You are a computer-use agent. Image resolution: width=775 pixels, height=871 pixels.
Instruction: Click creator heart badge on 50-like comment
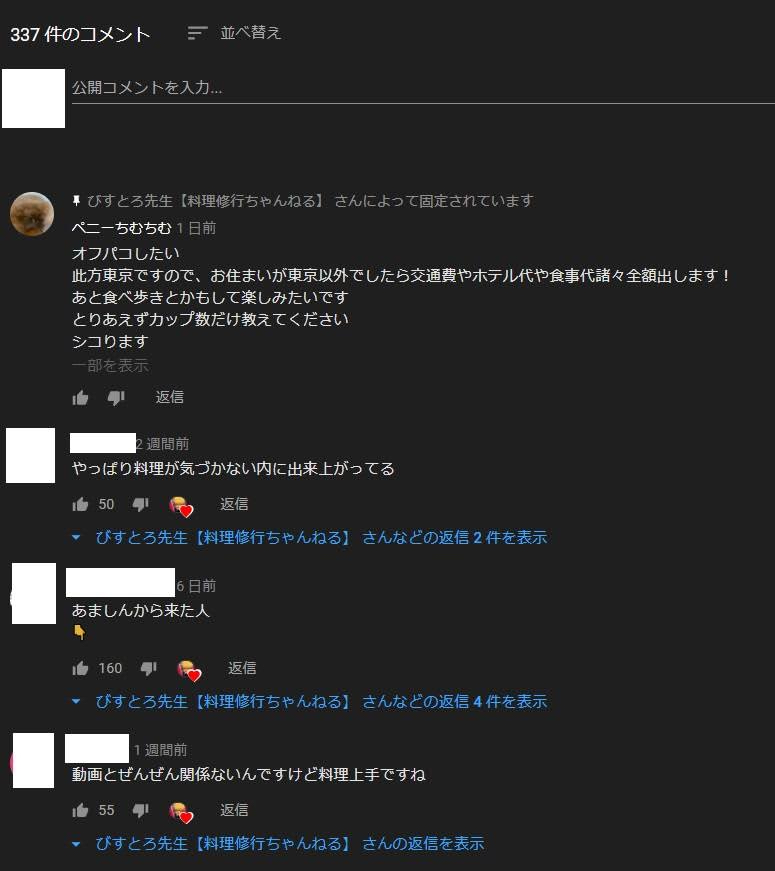181,507
